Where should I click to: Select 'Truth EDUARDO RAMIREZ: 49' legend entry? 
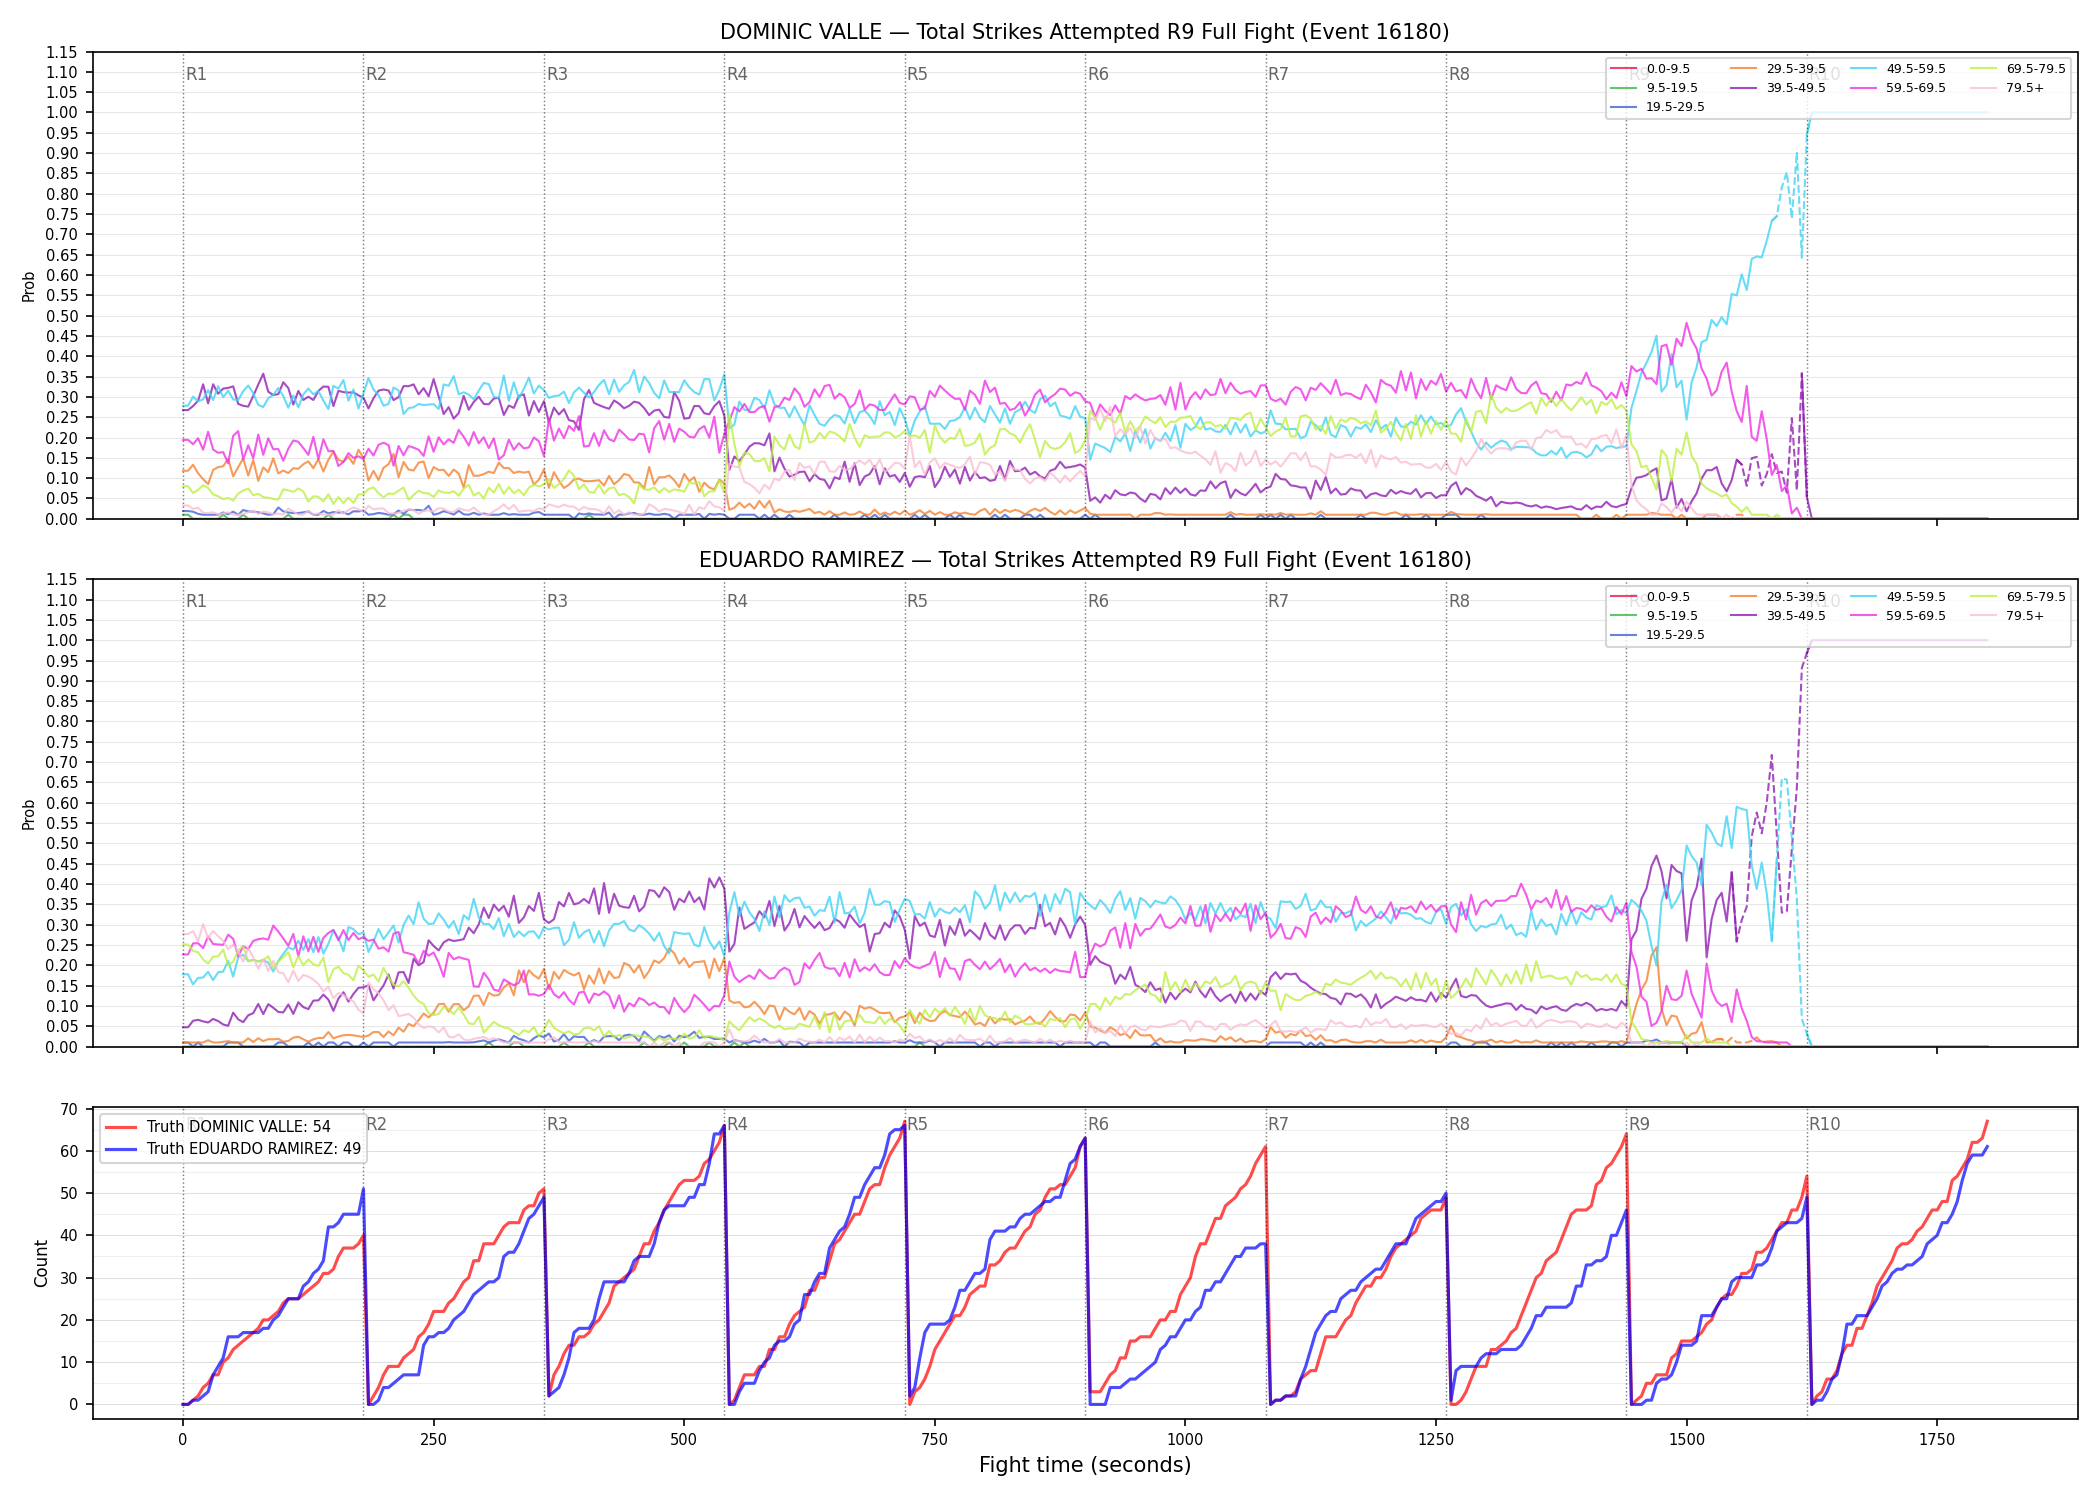254,1149
